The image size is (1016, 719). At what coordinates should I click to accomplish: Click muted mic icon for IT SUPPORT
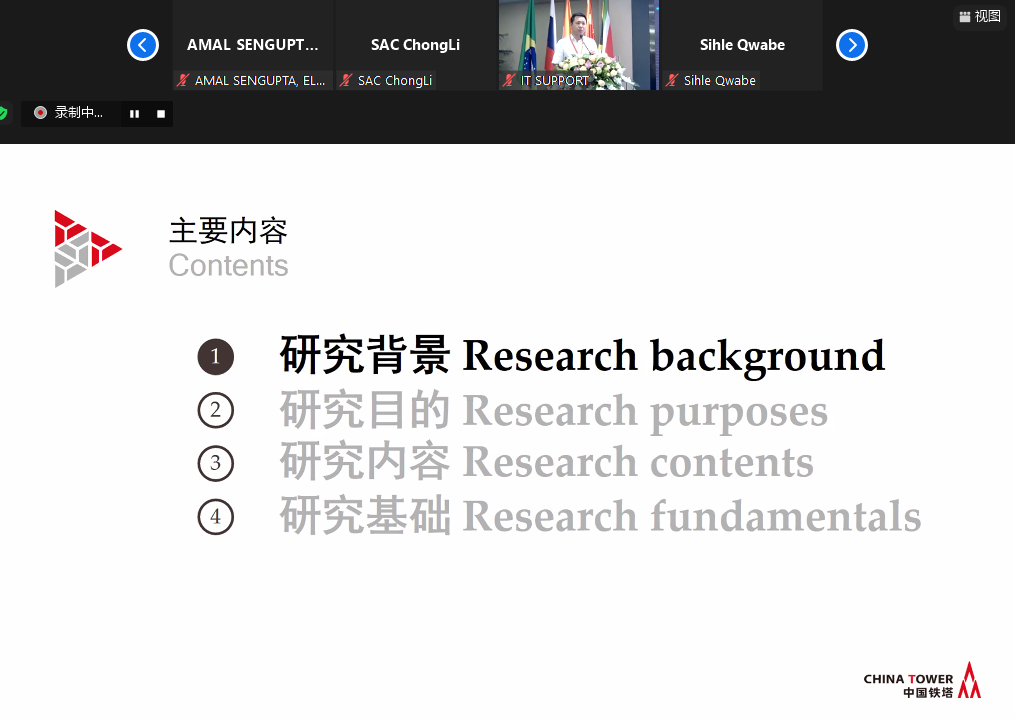(x=509, y=80)
